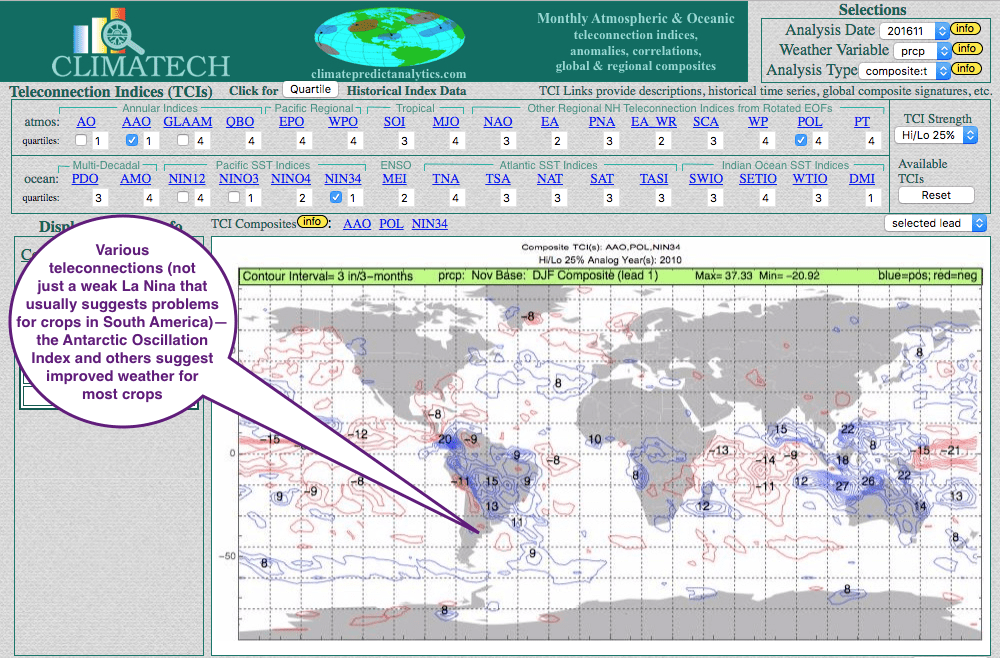Click the globe map image in header
The image size is (1000, 658).
tap(388, 37)
